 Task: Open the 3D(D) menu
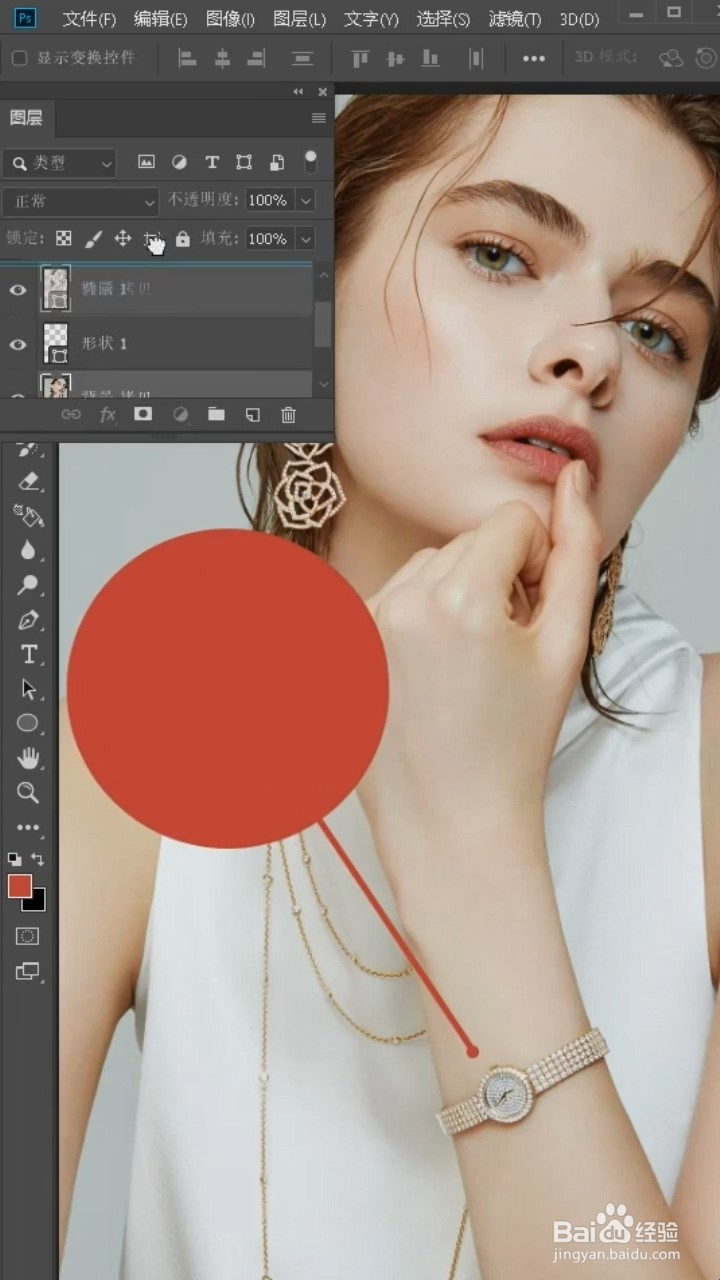point(579,19)
